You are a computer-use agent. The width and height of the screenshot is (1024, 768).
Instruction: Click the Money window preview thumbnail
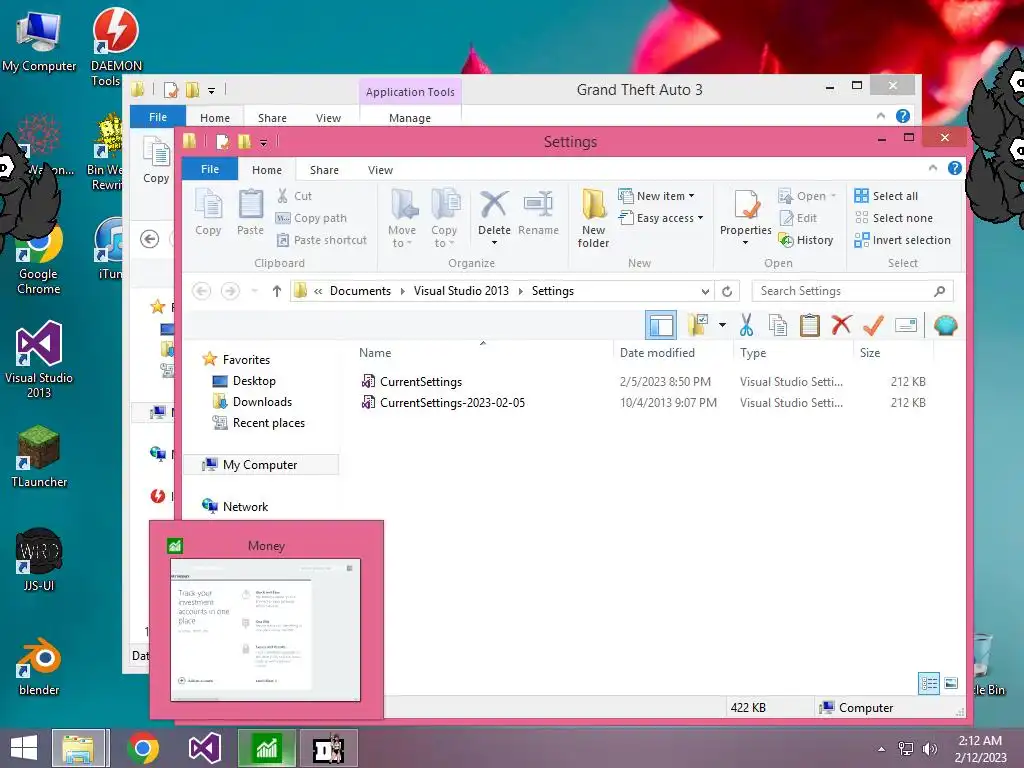265,630
